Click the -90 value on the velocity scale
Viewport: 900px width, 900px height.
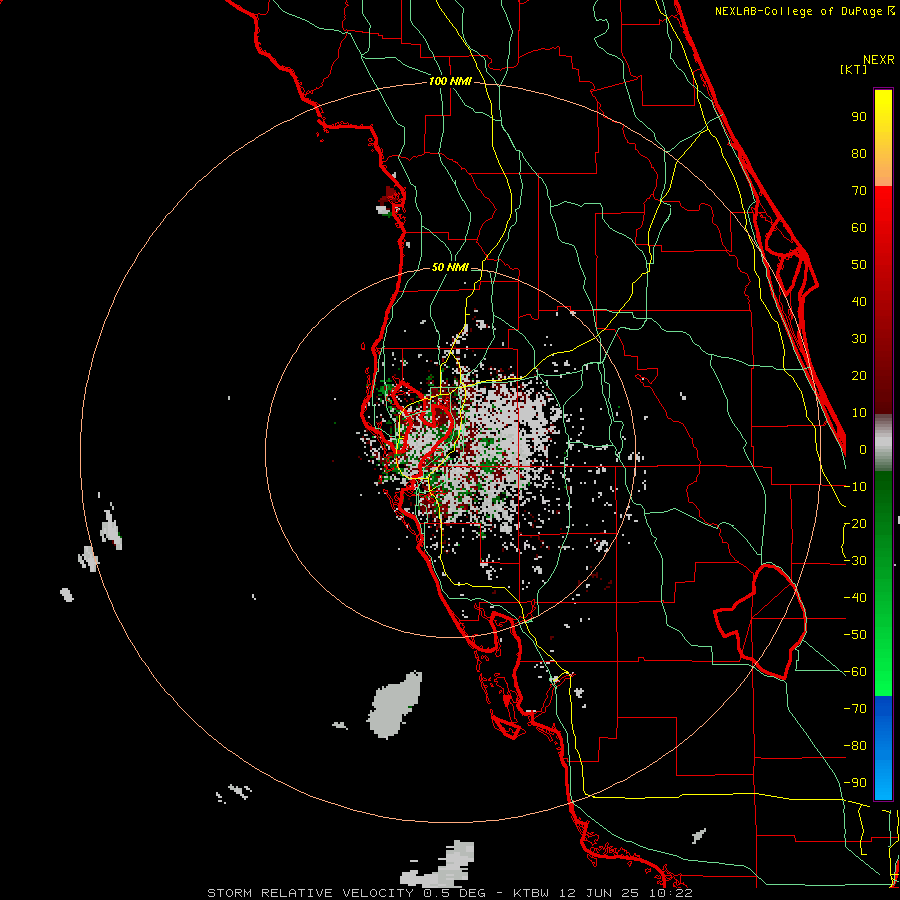click(855, 783)
